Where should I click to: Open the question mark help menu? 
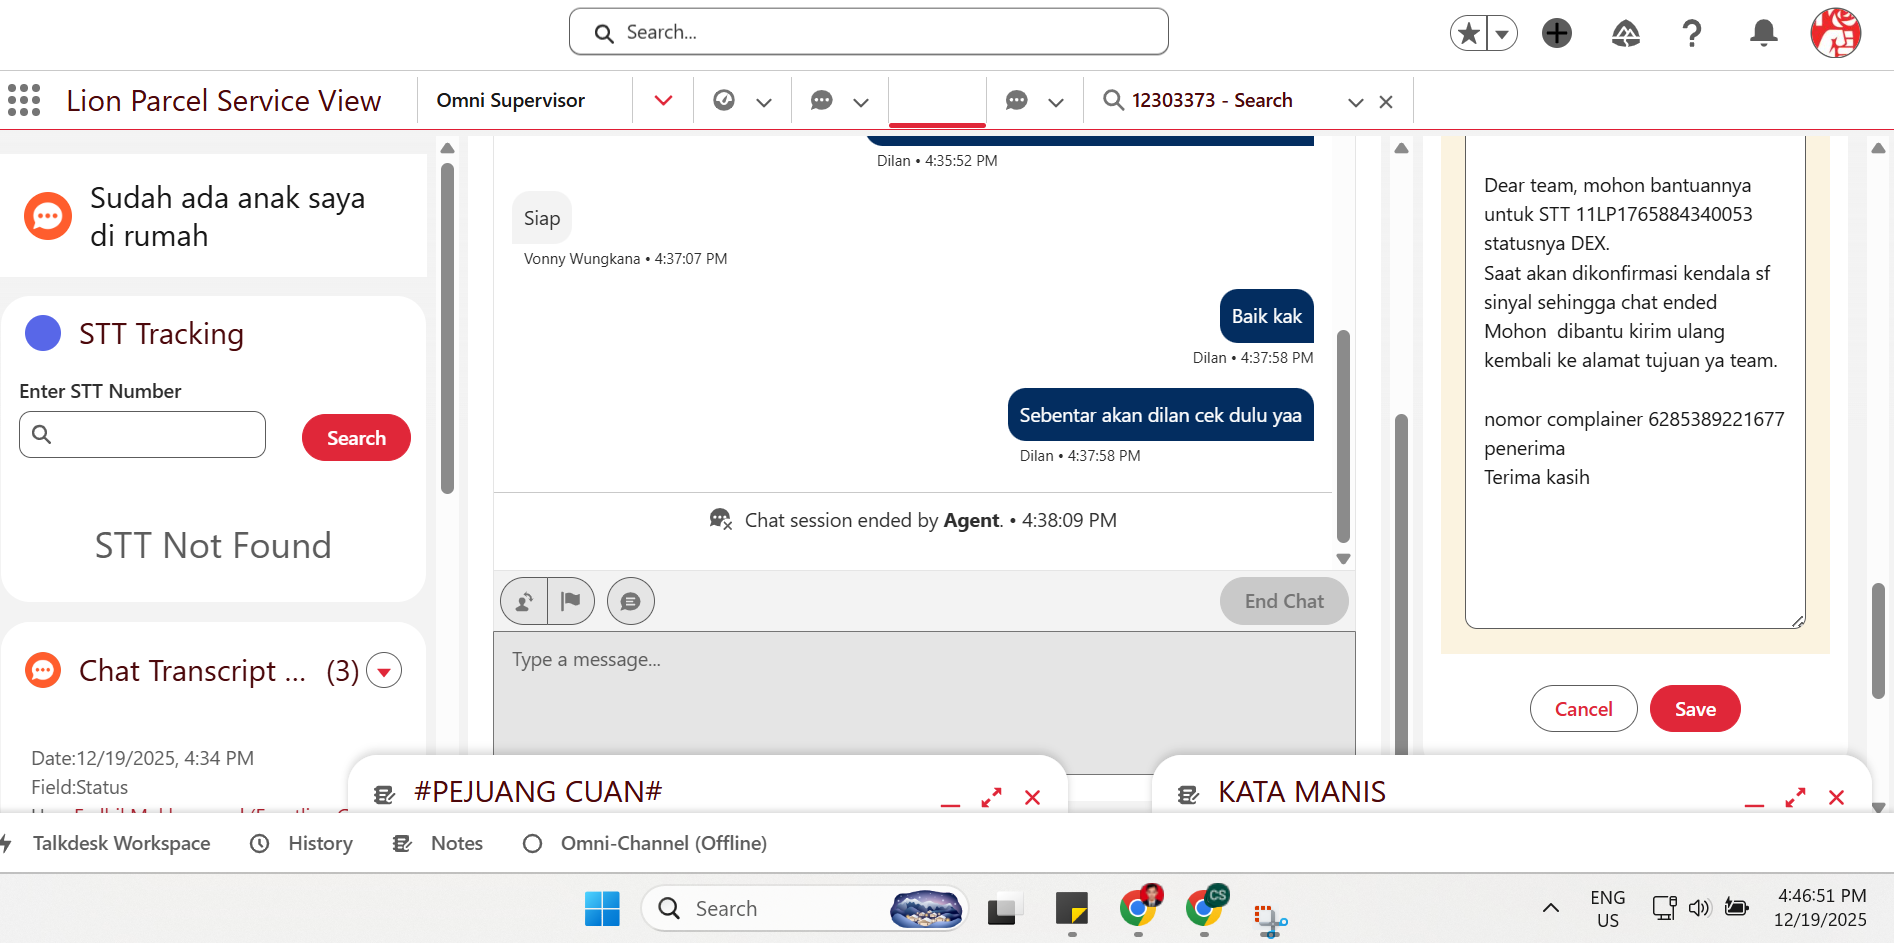coord(1692,34)
